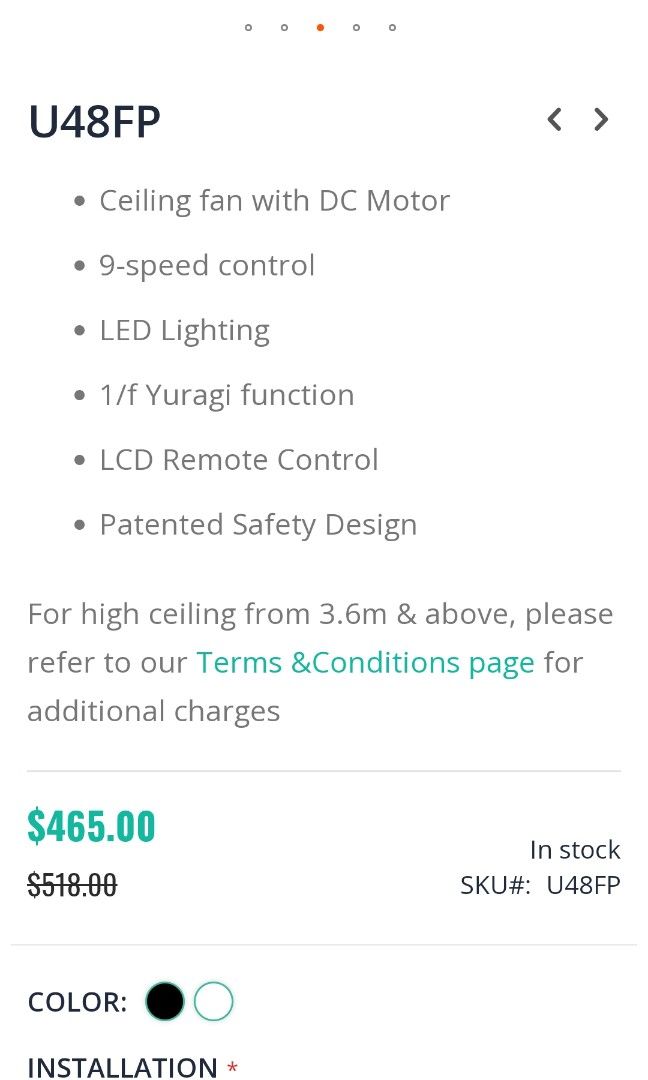Image resolution: width=648 pixels, height=1080 pixels.
Task: Click the crossed-out original price $518.00
Action: point(71,884)
